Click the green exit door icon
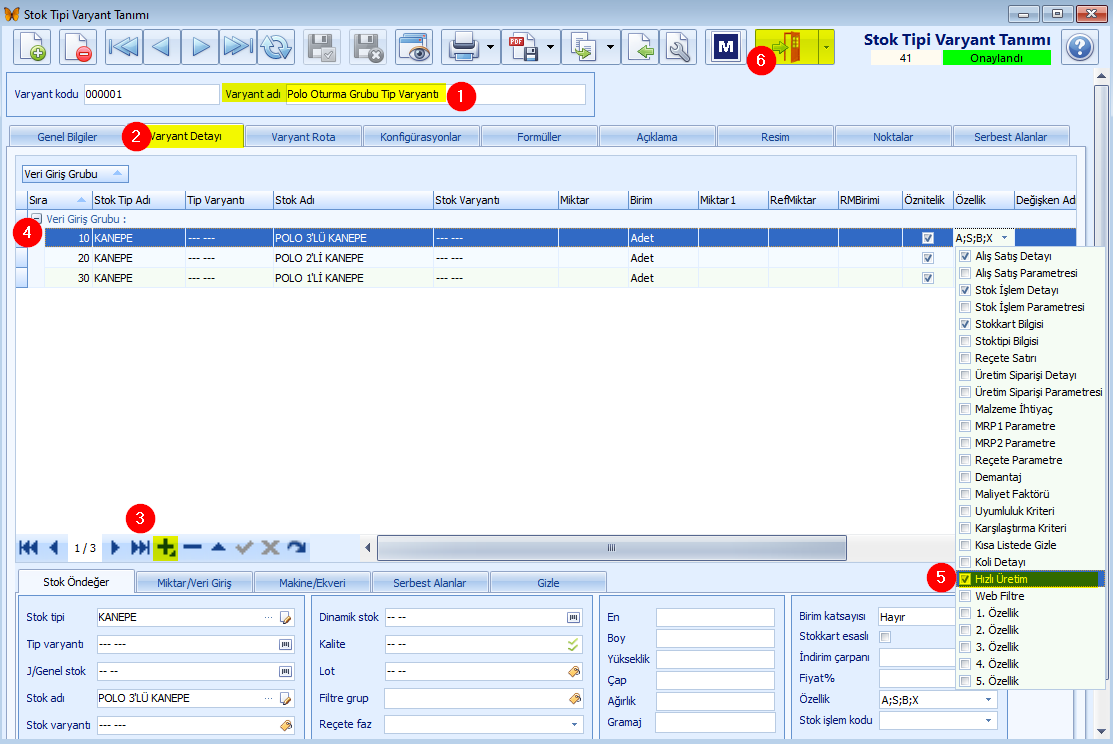The image size is (1113, 744). (x=787, y=48)
